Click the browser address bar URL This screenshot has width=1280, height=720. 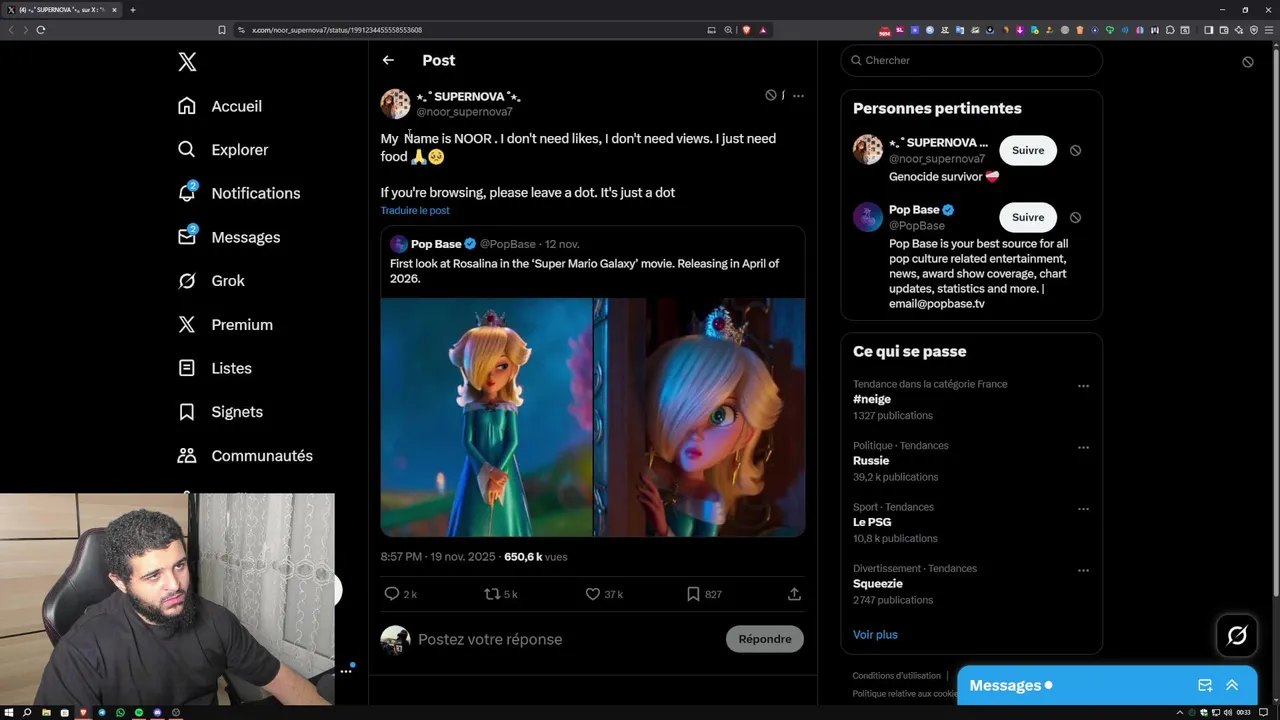(x=336, y=30)
